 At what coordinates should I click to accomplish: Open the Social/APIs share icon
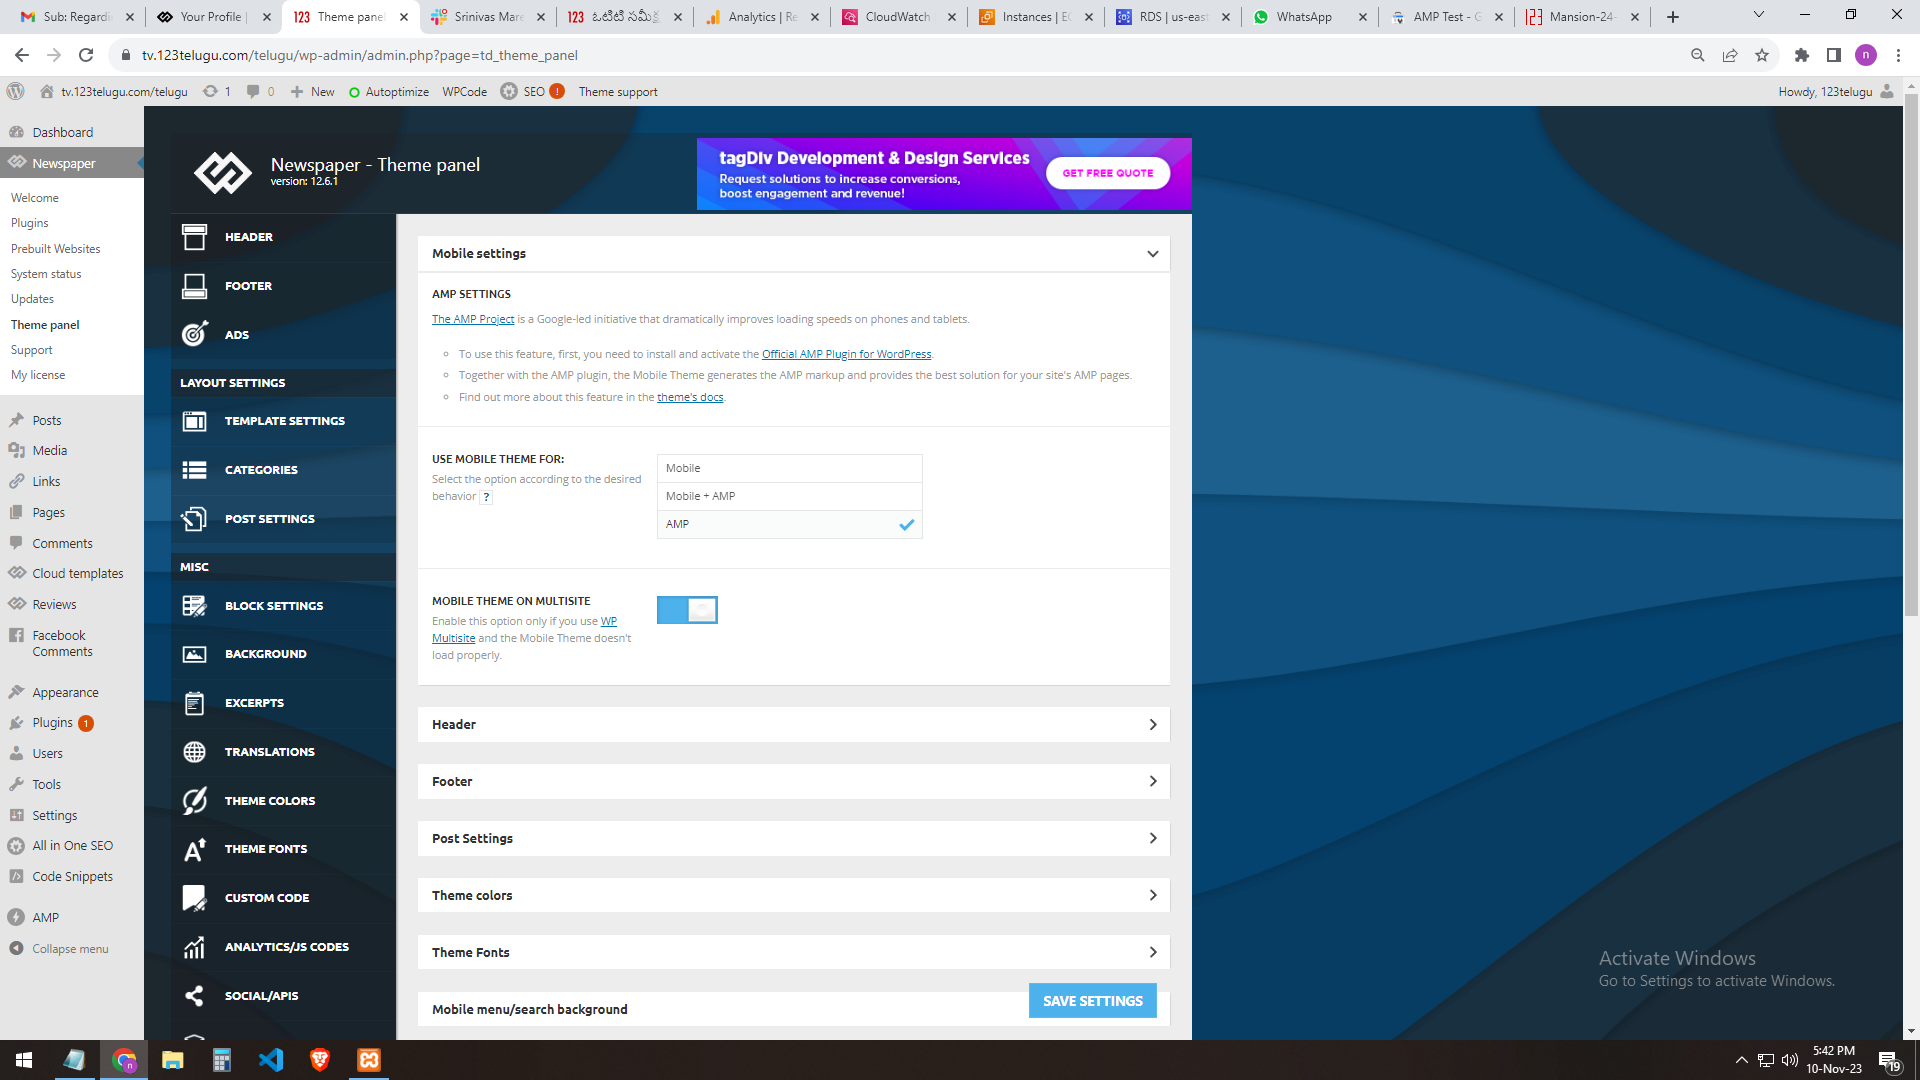(x=194, y=995)
